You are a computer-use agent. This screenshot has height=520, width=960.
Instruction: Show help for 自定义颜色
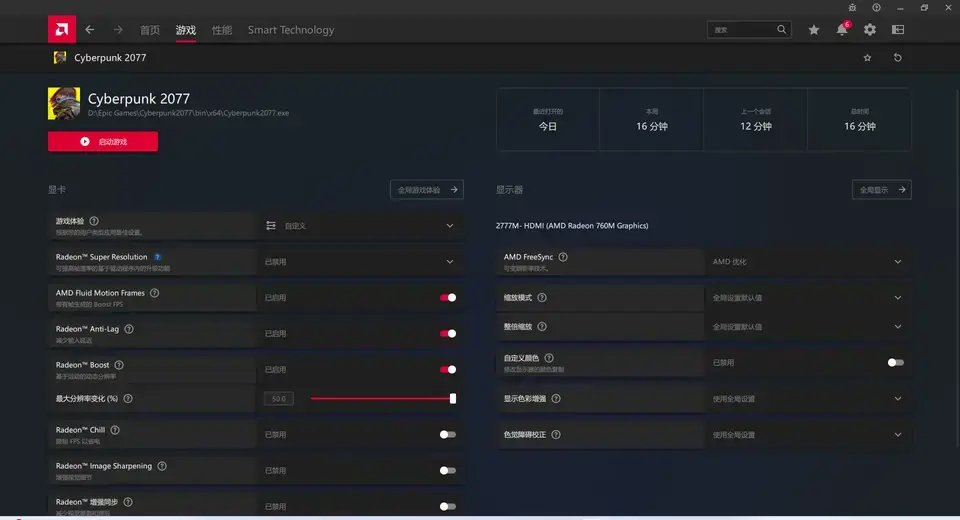coord(549,358)
